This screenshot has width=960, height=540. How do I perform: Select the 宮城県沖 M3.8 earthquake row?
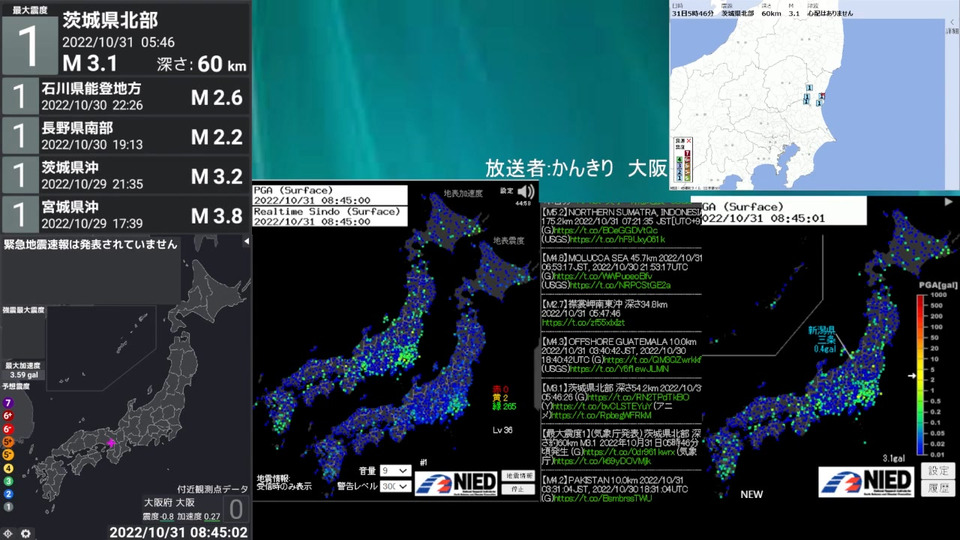click(x=126, y=214)
